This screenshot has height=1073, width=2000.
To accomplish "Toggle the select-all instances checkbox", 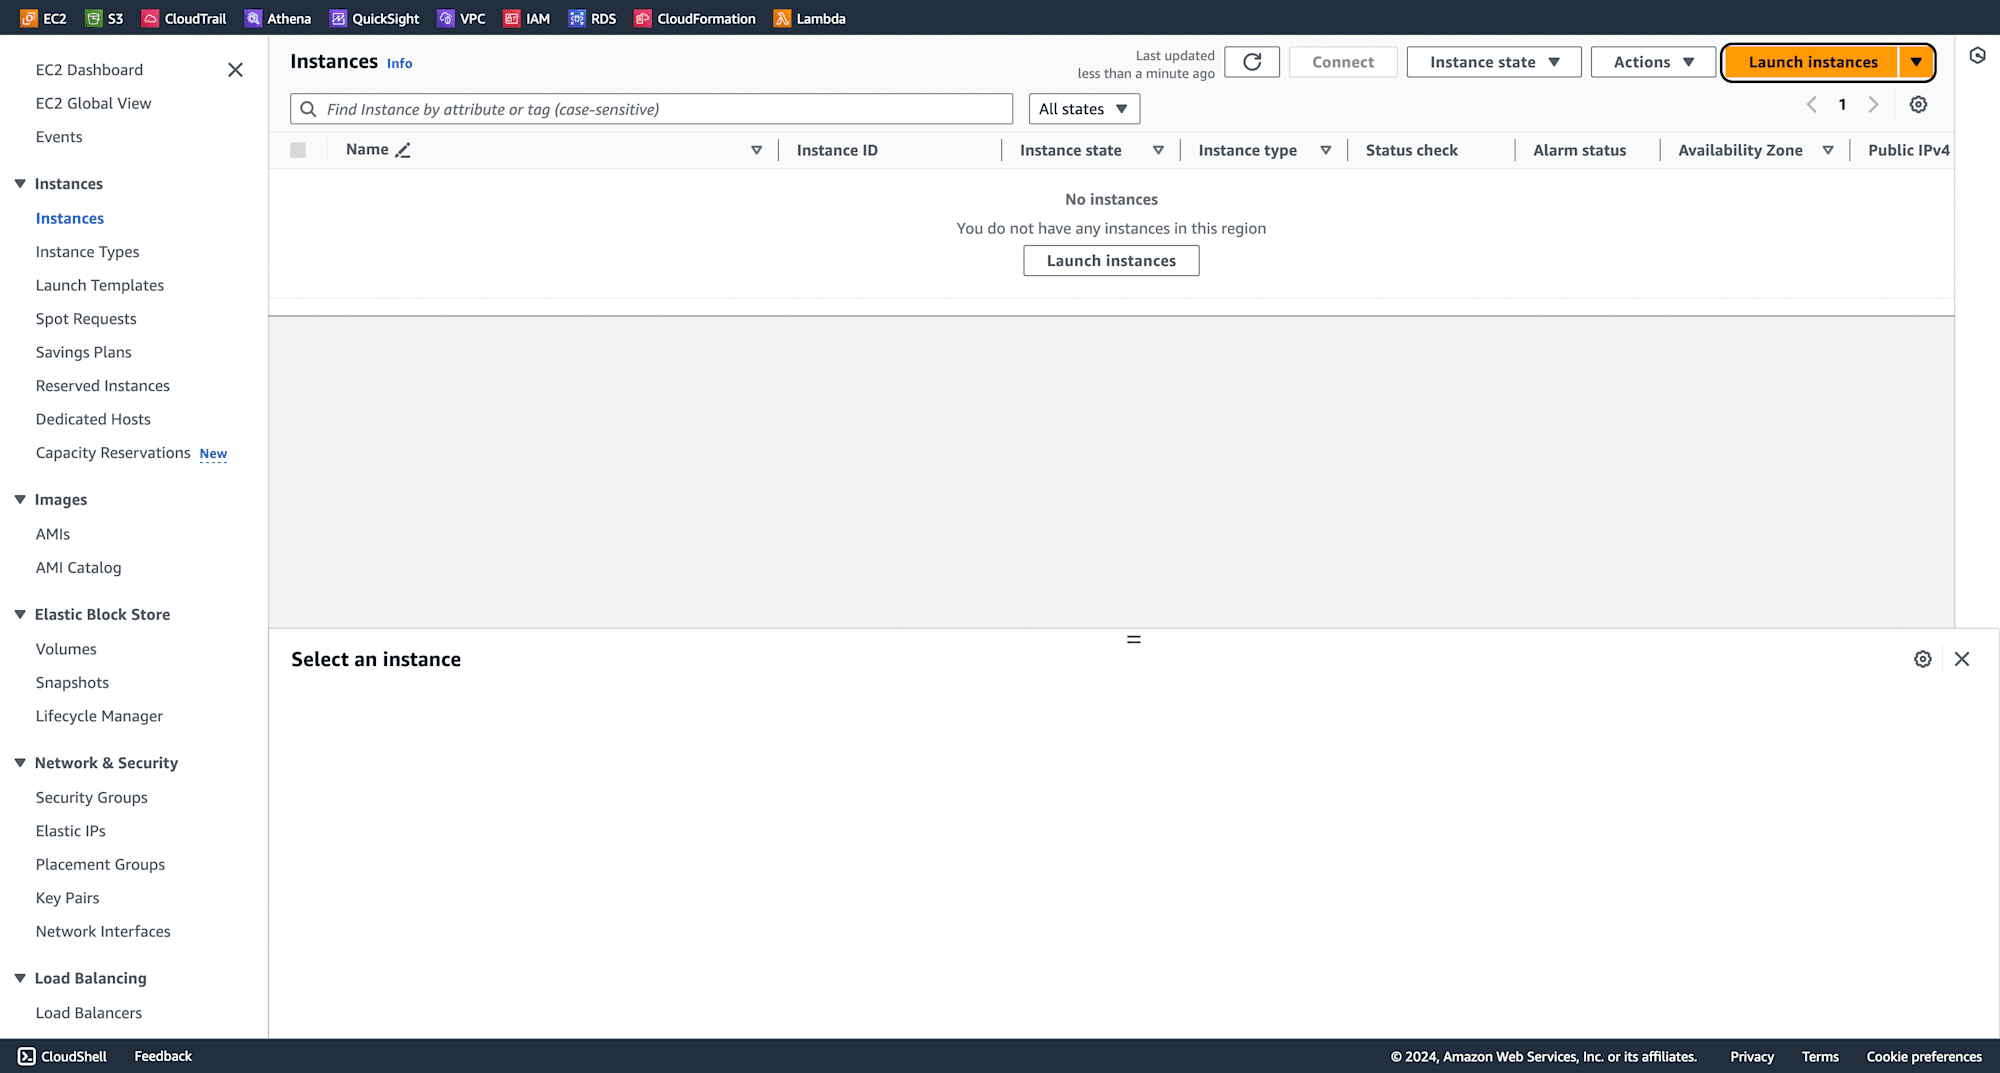I will (x=298, y=150).
